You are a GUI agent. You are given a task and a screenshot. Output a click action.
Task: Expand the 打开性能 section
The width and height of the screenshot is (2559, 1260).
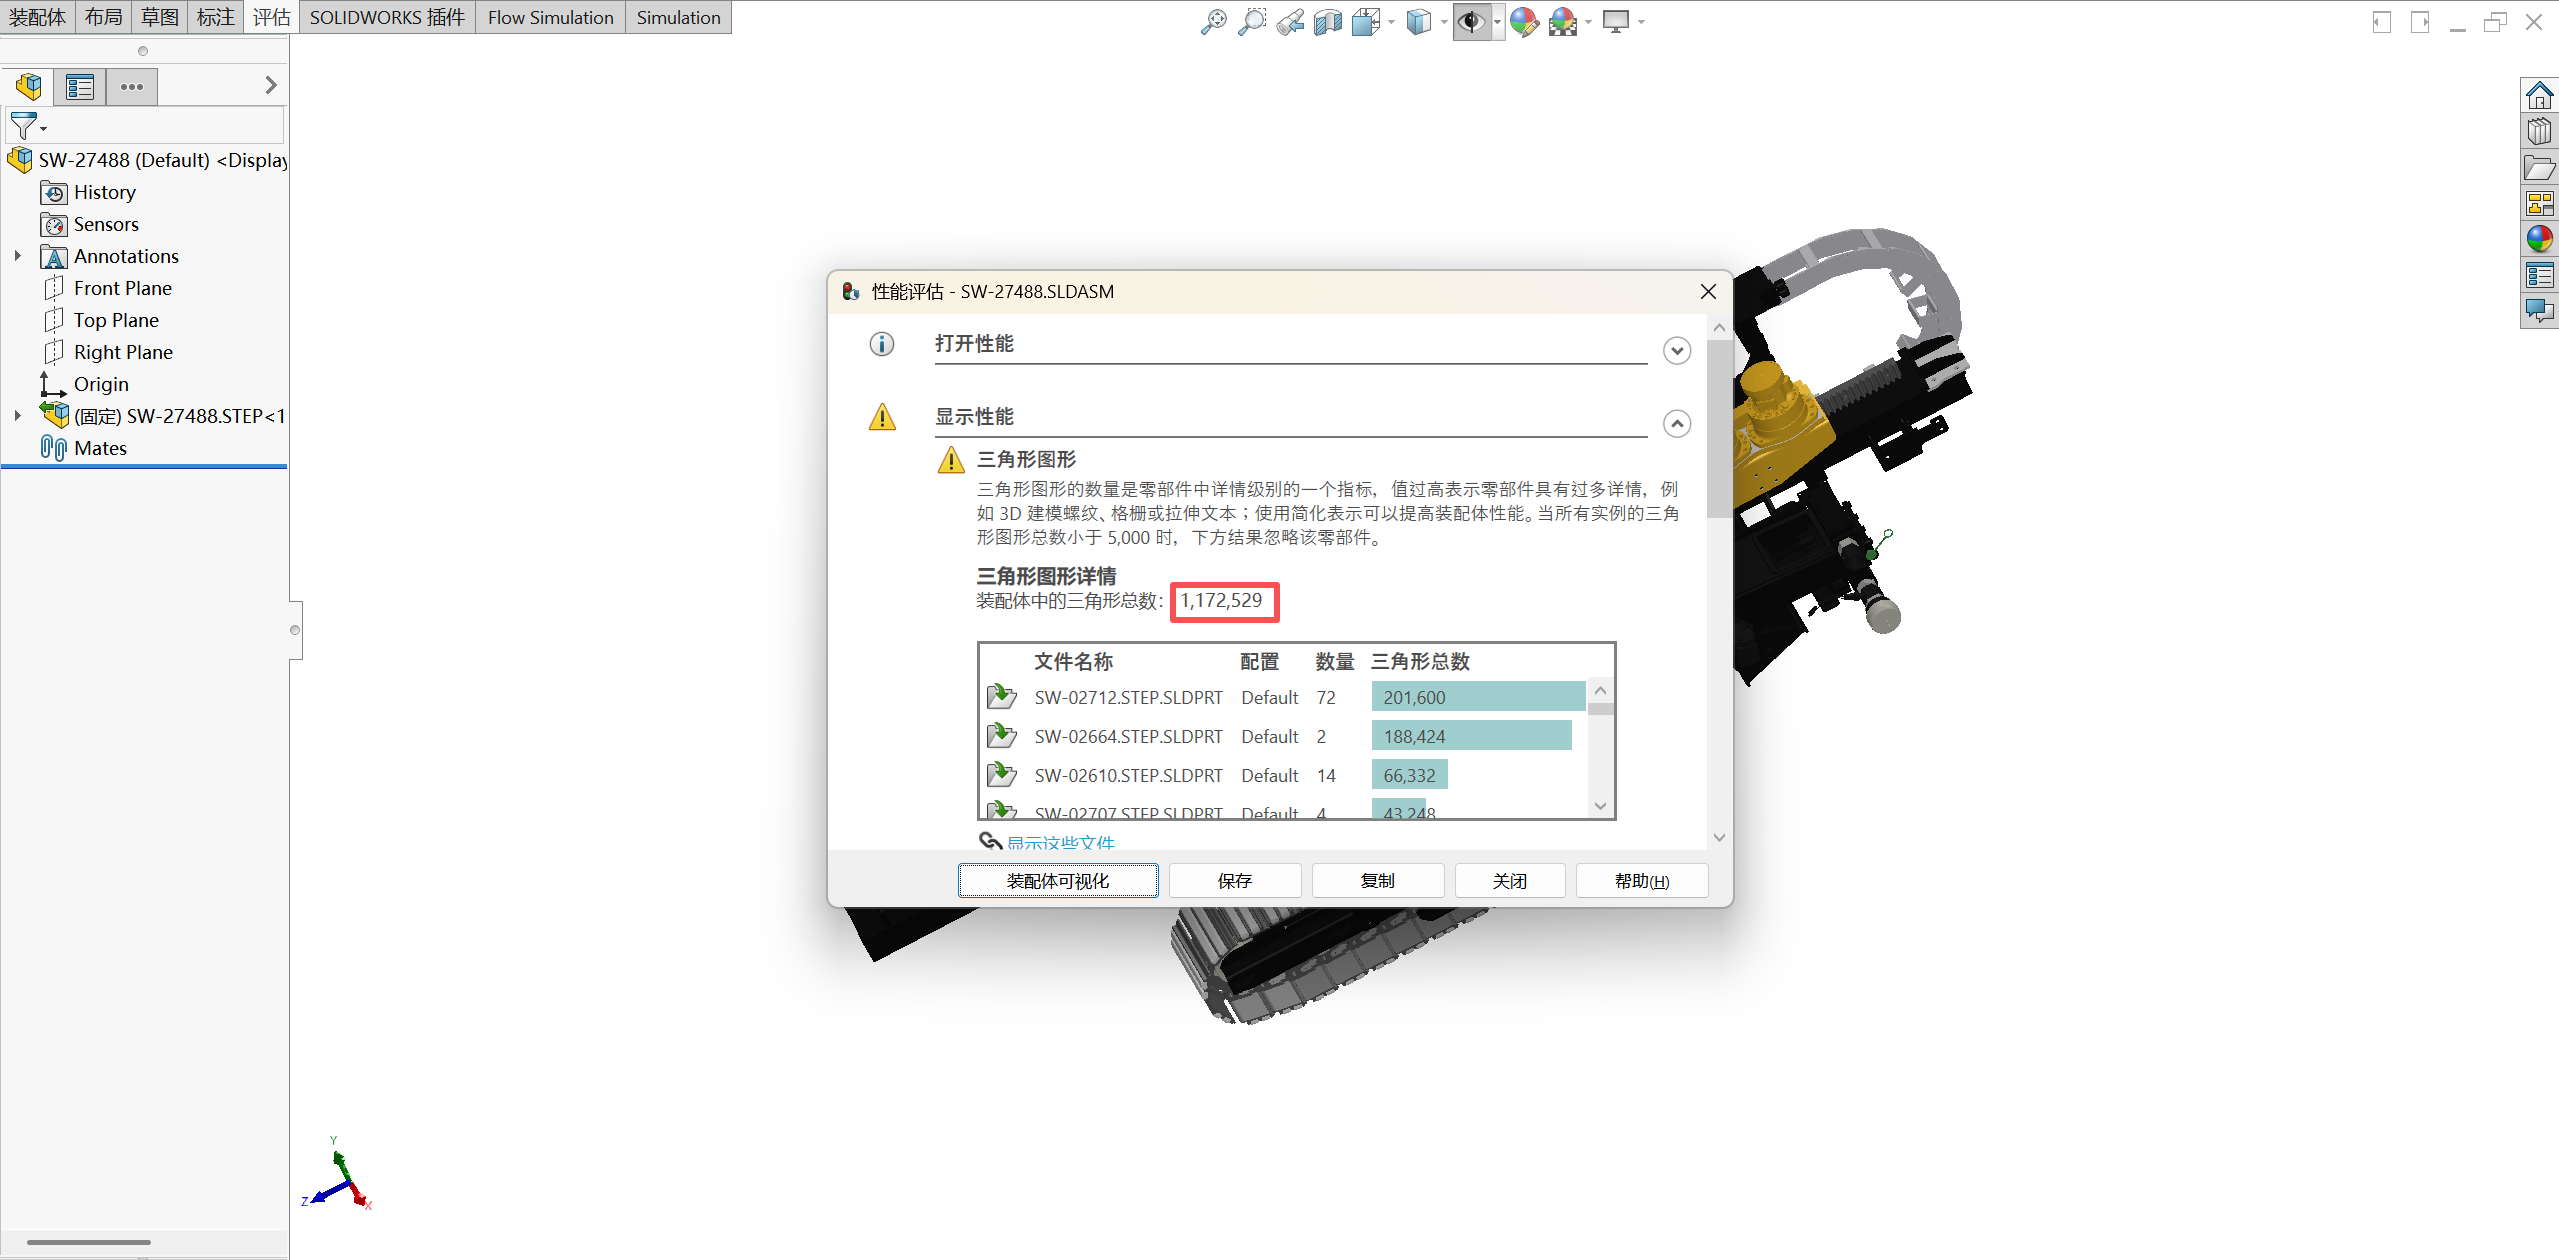1677,351
